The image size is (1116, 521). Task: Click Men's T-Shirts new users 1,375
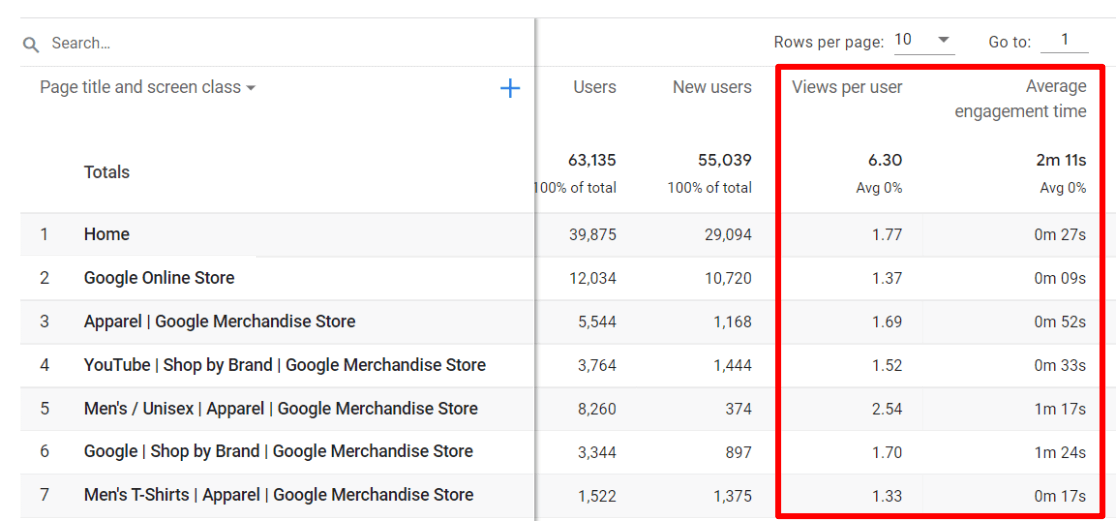tap(733, 495)
